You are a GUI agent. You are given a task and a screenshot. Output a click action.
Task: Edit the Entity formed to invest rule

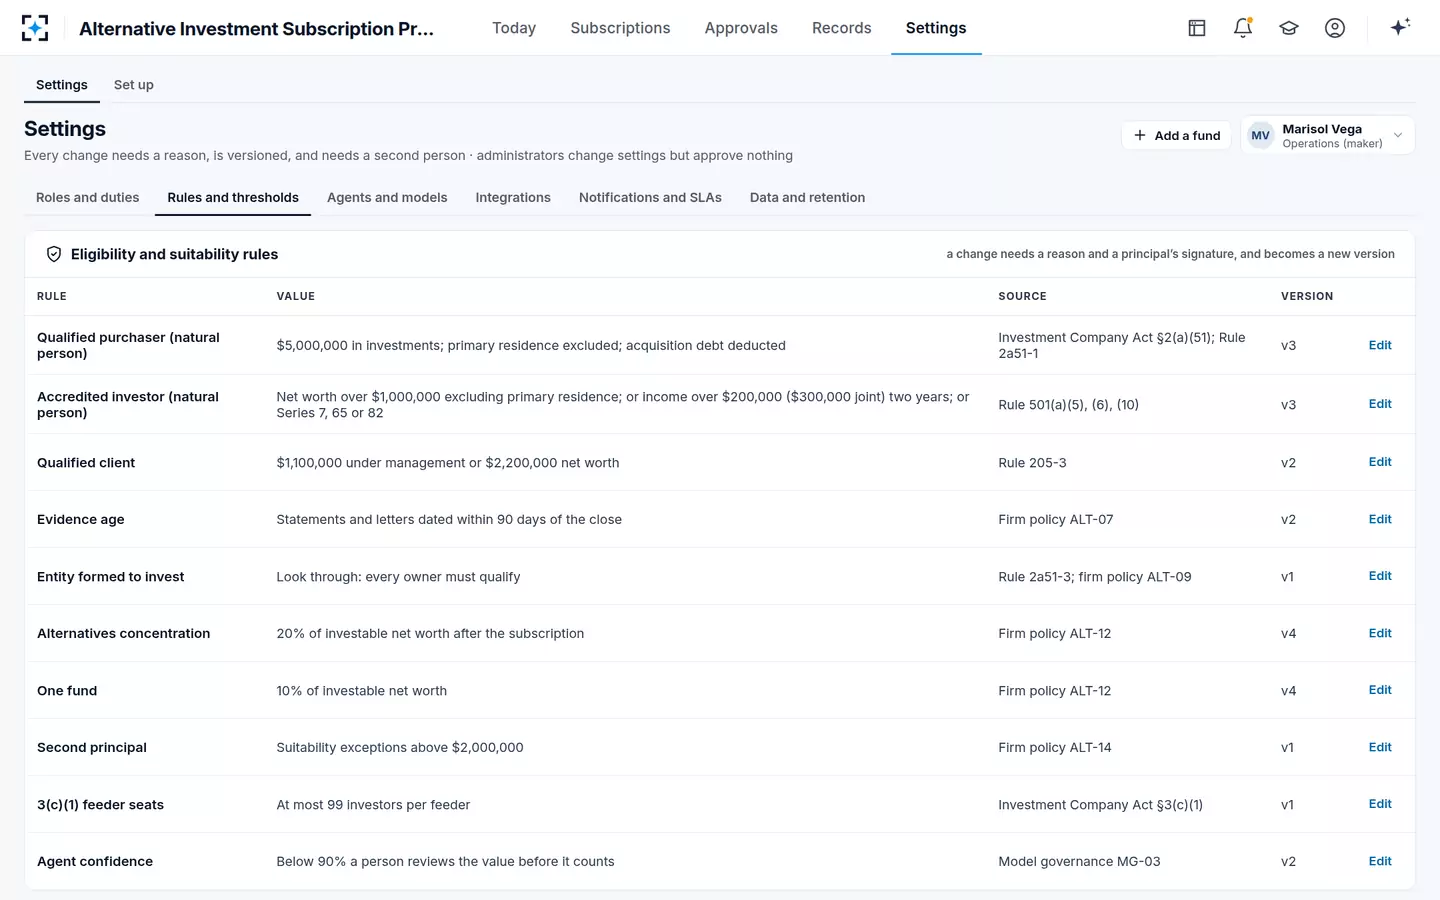(x=1380, y=576)
